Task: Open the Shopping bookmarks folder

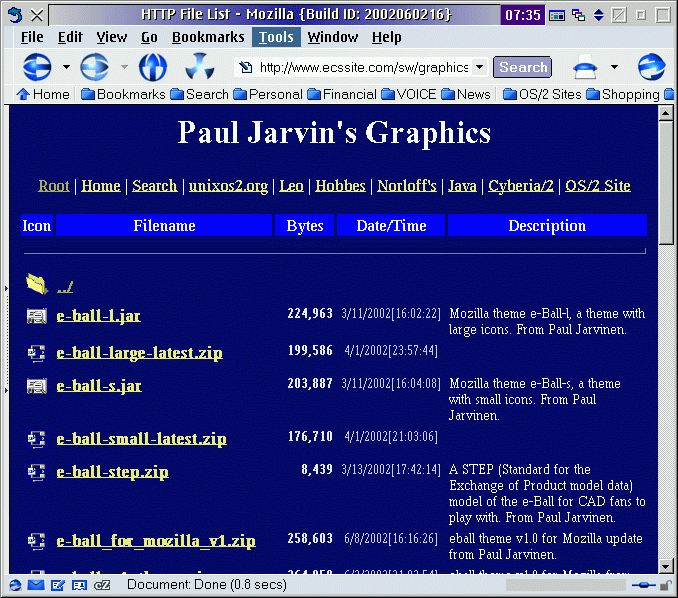Action: [623, 94]
